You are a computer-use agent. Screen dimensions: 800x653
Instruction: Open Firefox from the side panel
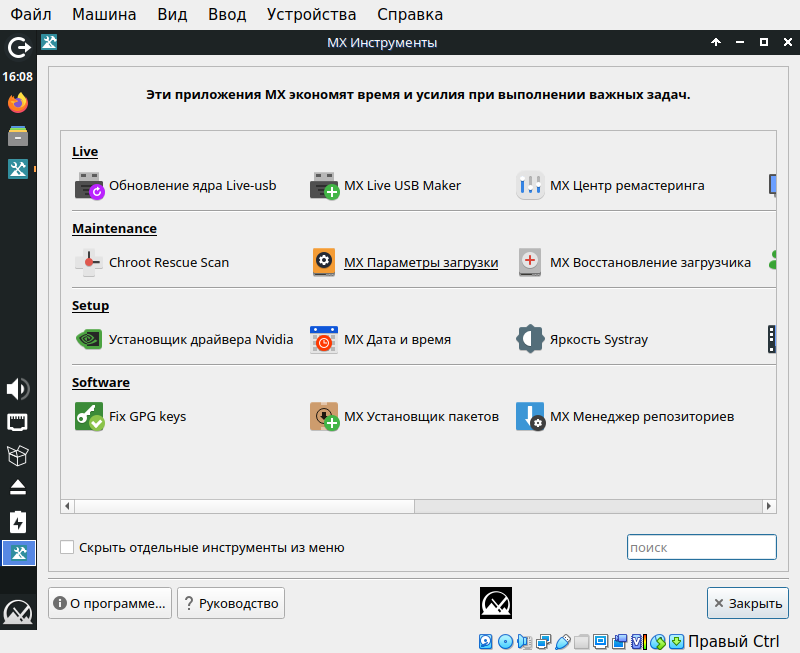click(18, 103)
